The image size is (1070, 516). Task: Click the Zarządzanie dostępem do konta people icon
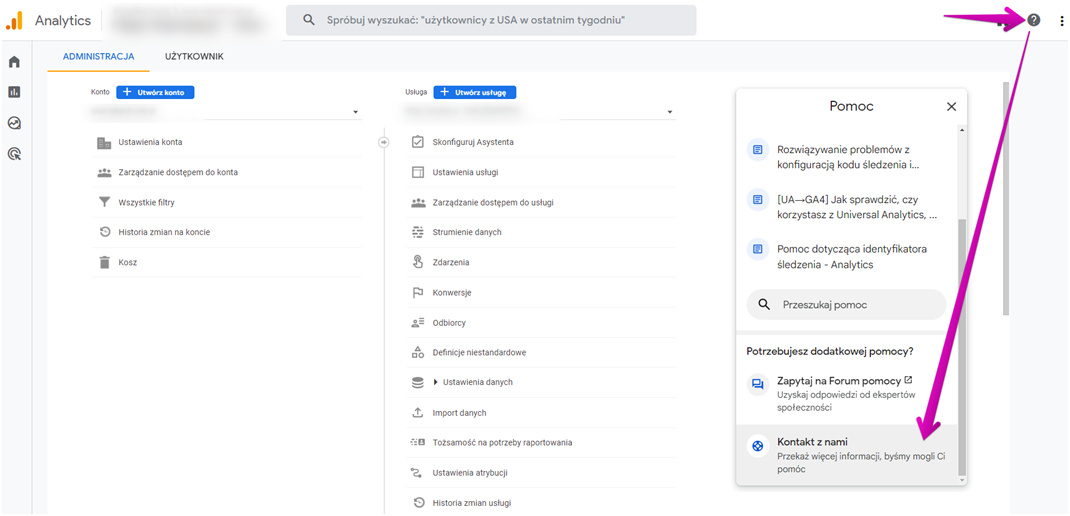point(104,173)
